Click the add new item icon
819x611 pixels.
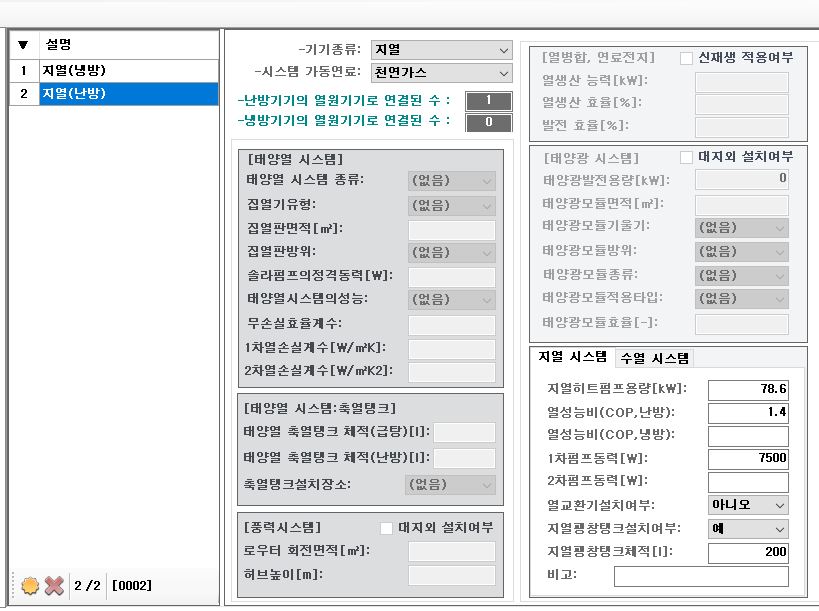click(29, 585)
